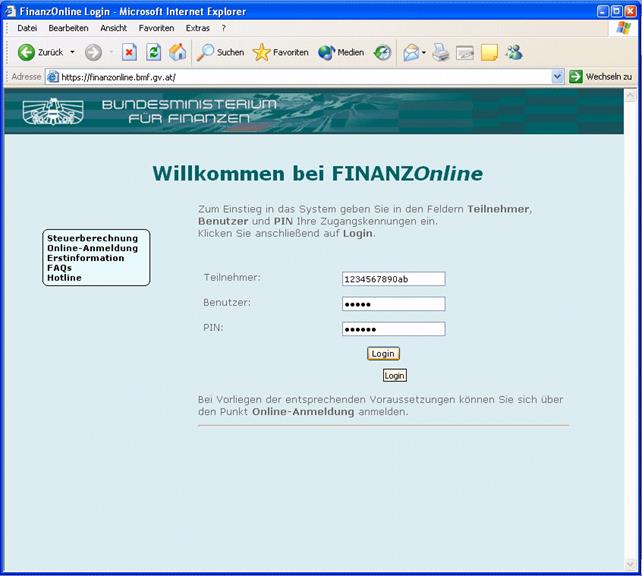Open the Hotline link in sidebar box
The image size is (642, 576).
[x=64, y=277]
